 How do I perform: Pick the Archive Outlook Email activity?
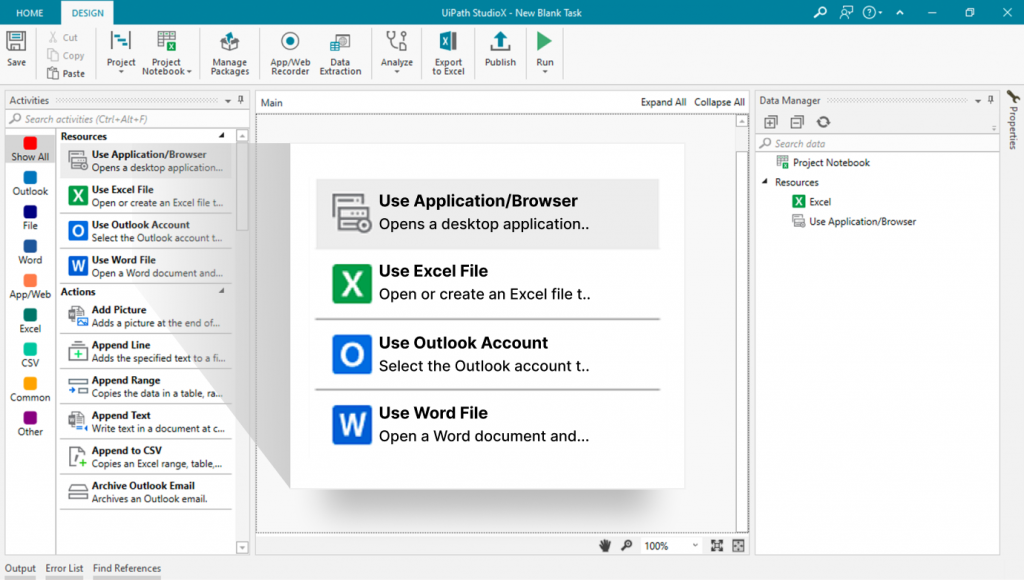coord(146,492)
